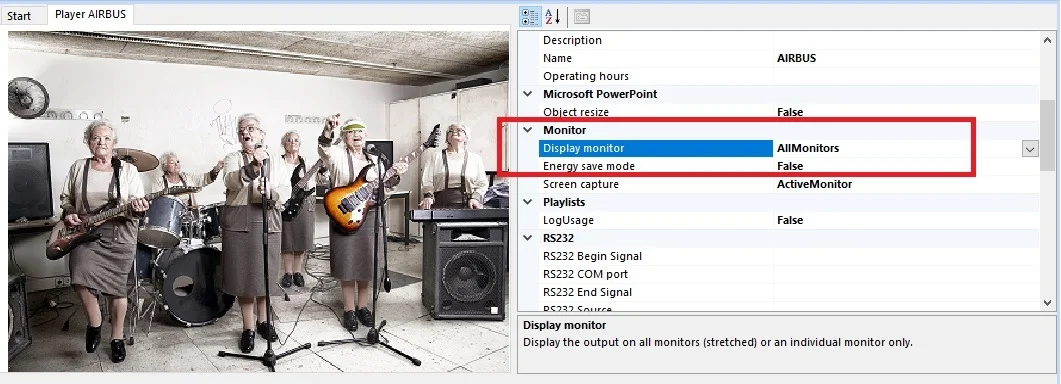Click the empty RS232 COM port value field
This screenshot has width=1061, height=384.
tap(907, 274)
